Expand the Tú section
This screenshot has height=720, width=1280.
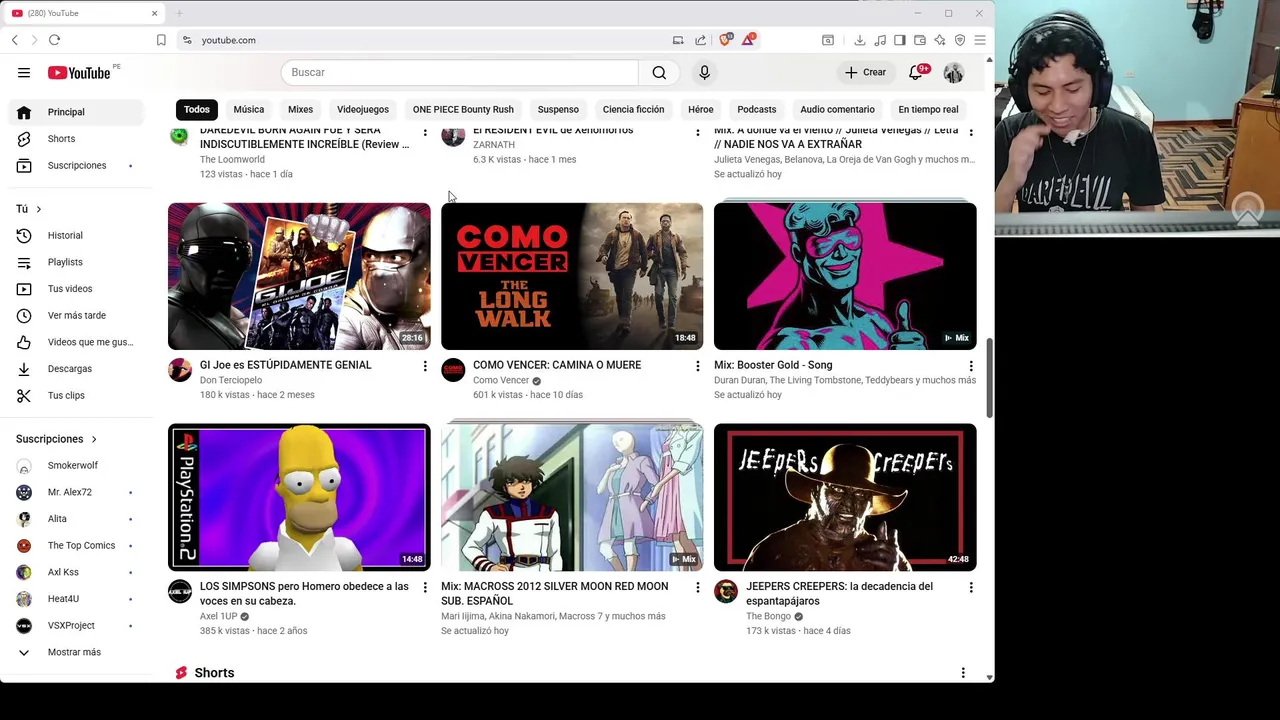click(28, 209)
